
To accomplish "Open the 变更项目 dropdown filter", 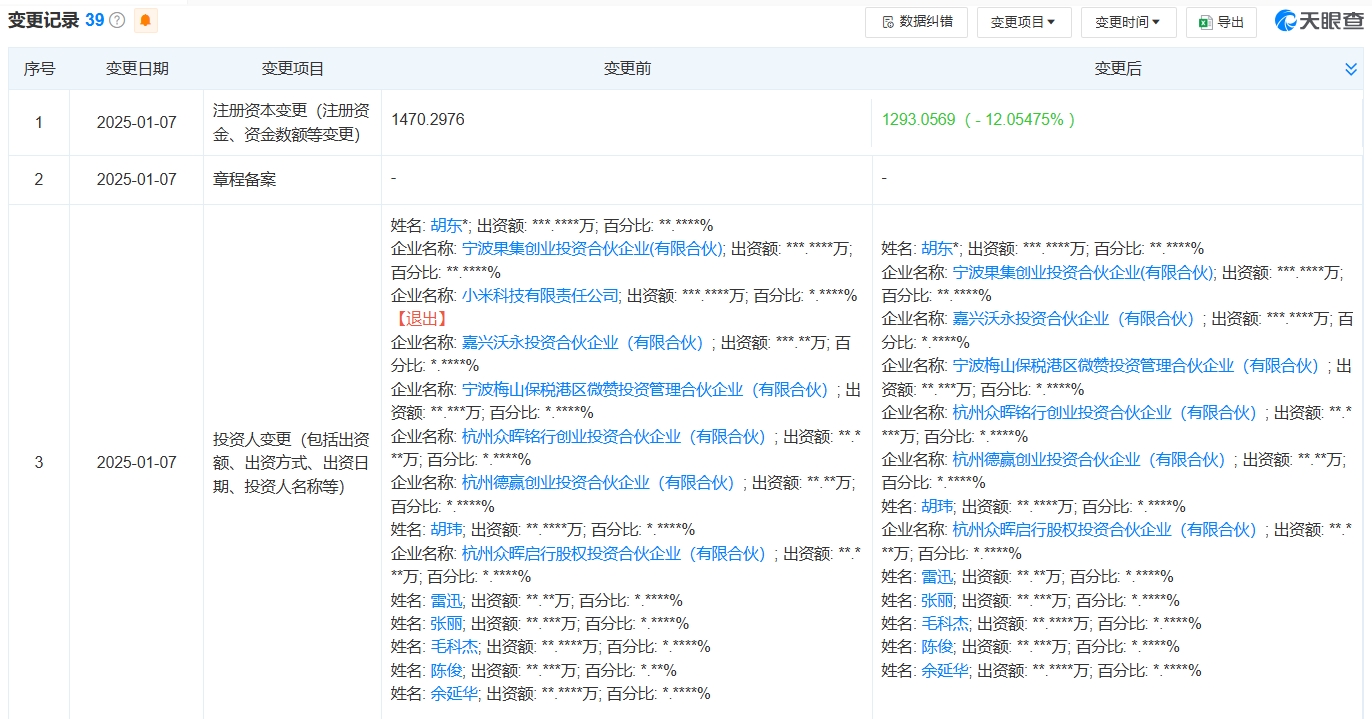I will 1024,22.
